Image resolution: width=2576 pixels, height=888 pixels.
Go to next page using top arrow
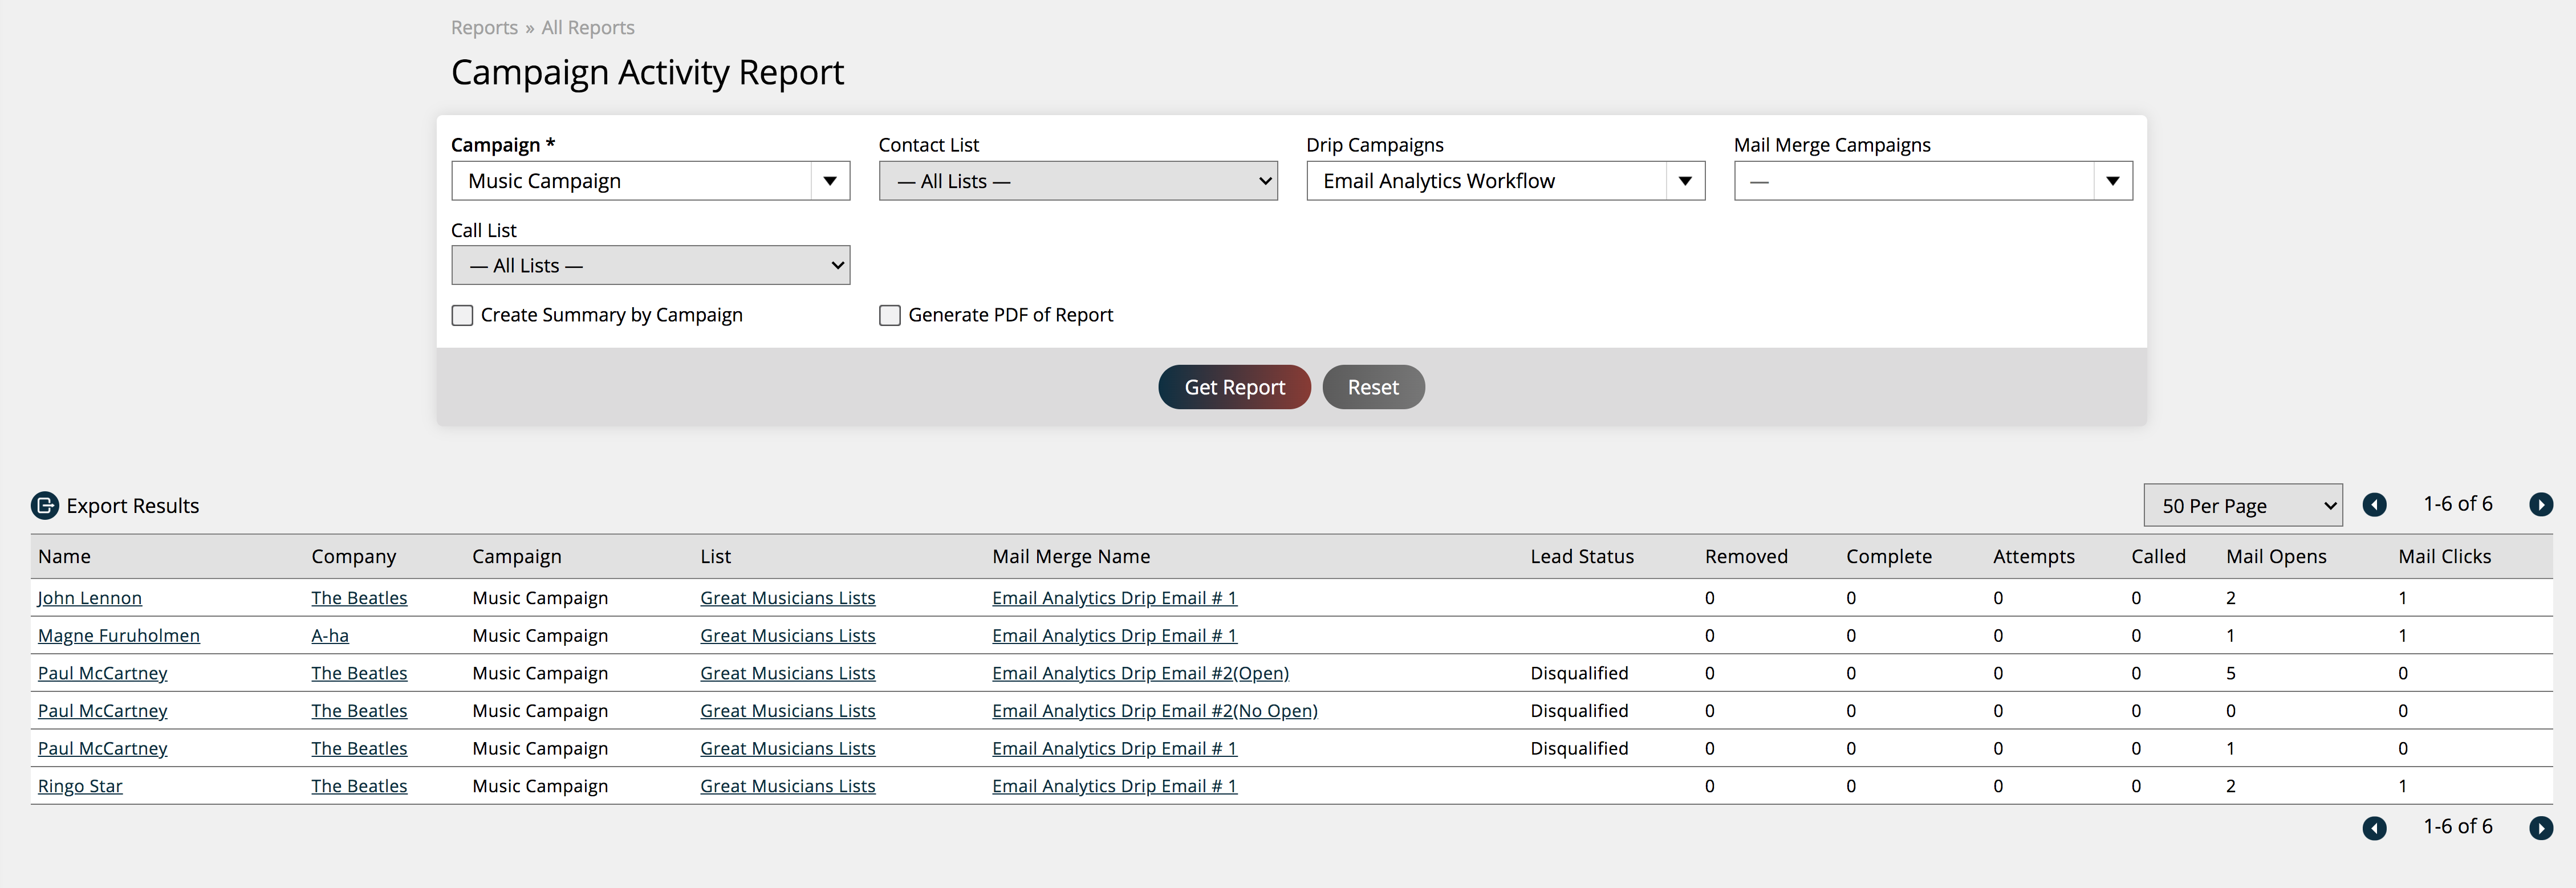click(2540, 505)
